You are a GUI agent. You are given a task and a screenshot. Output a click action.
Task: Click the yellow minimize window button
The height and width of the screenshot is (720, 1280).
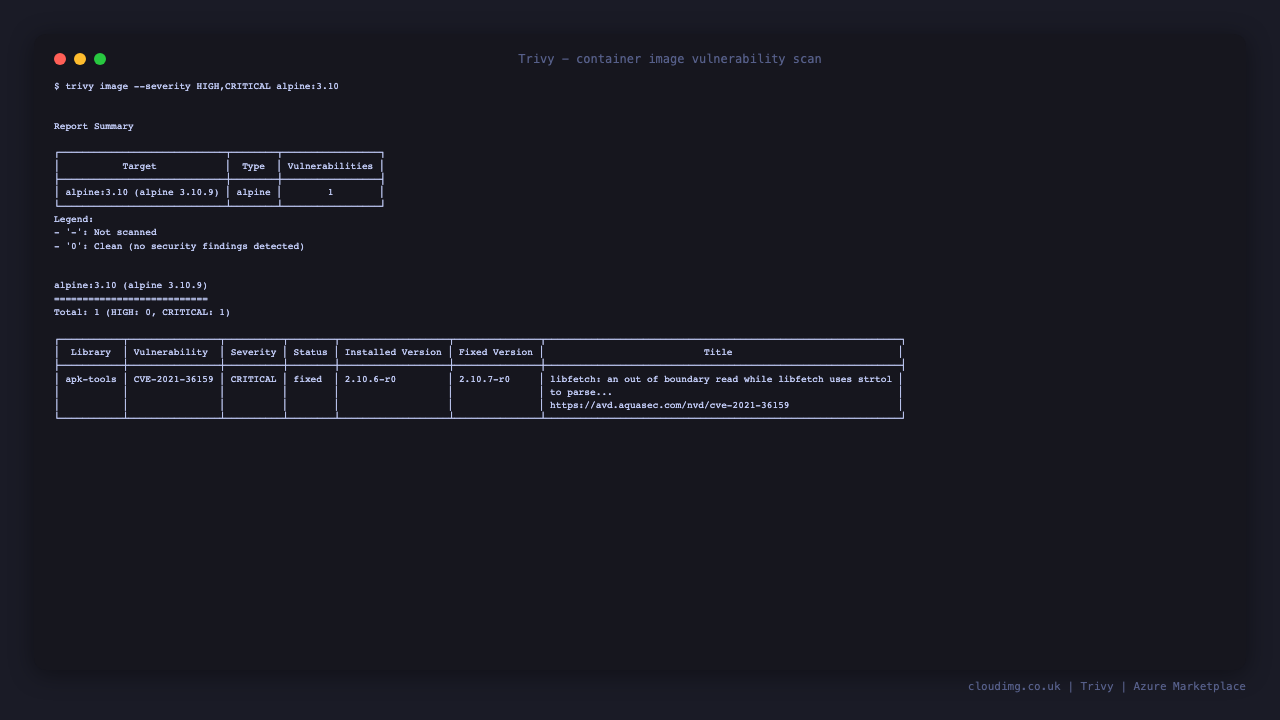80,59
